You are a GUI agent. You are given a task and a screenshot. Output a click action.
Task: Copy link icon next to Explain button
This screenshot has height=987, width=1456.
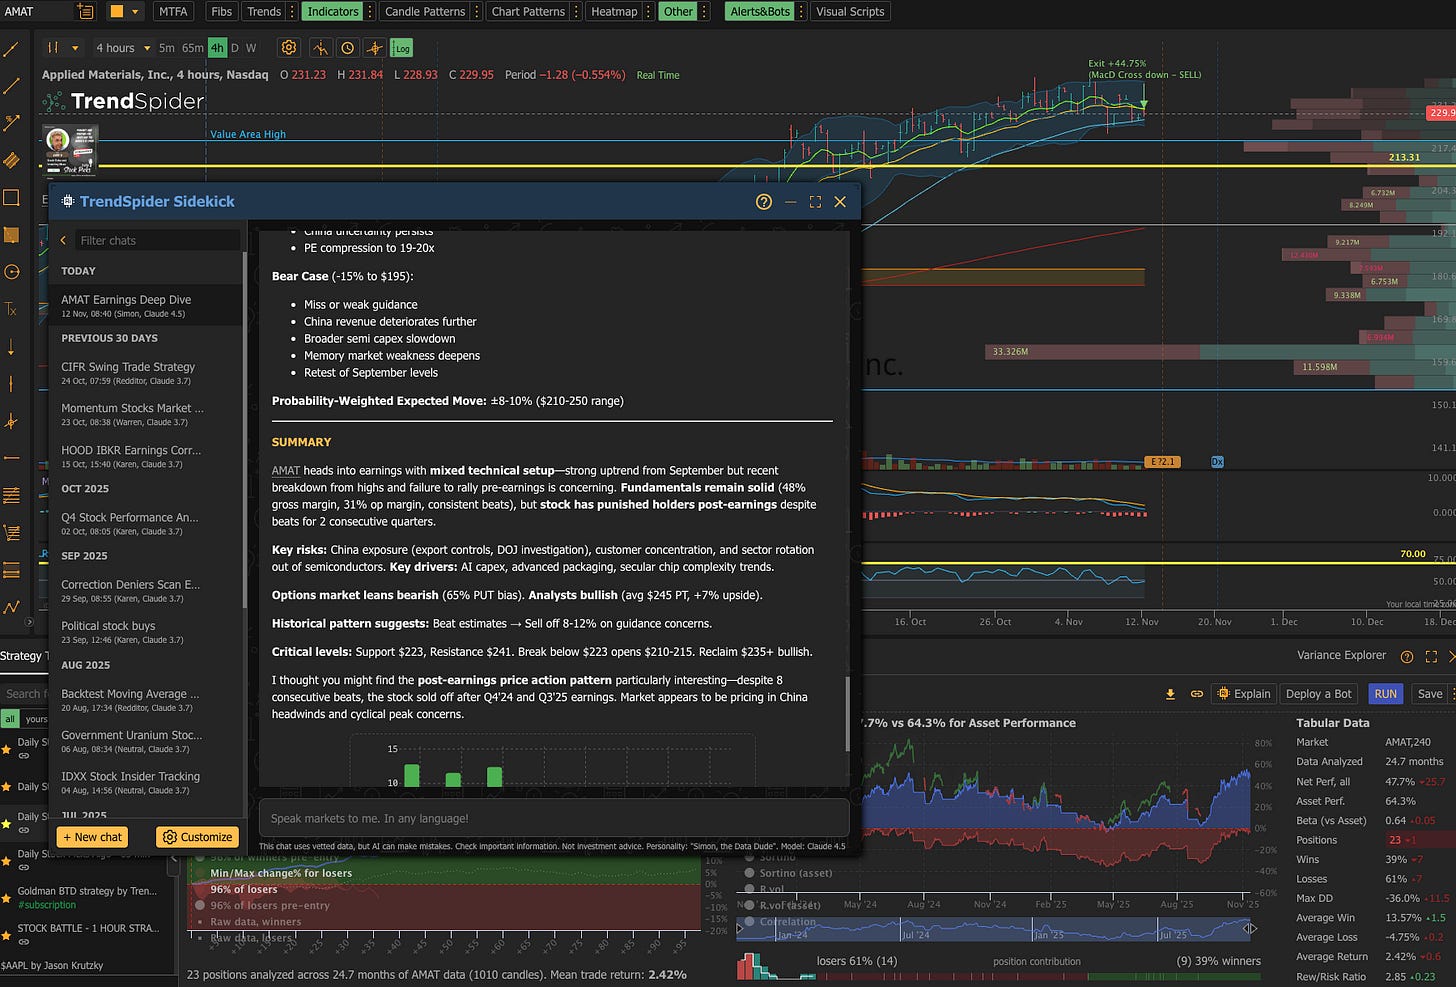point(1196,694)
